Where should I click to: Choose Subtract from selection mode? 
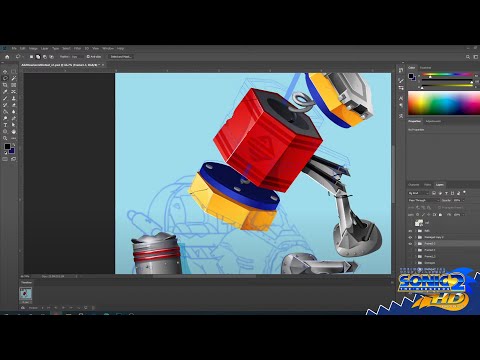coord(45,57)
